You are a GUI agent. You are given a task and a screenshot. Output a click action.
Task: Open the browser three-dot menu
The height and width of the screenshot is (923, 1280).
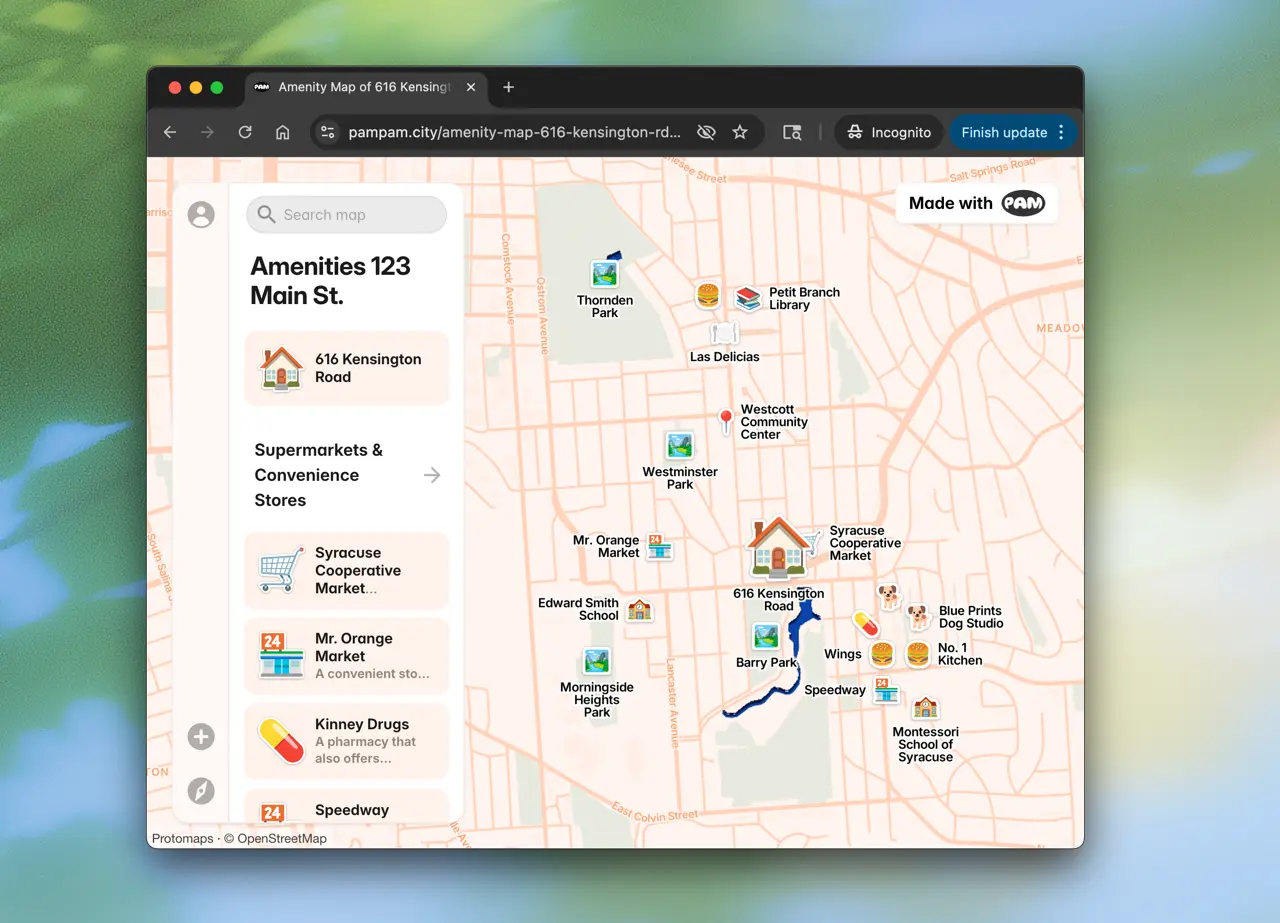[1059, 131]
